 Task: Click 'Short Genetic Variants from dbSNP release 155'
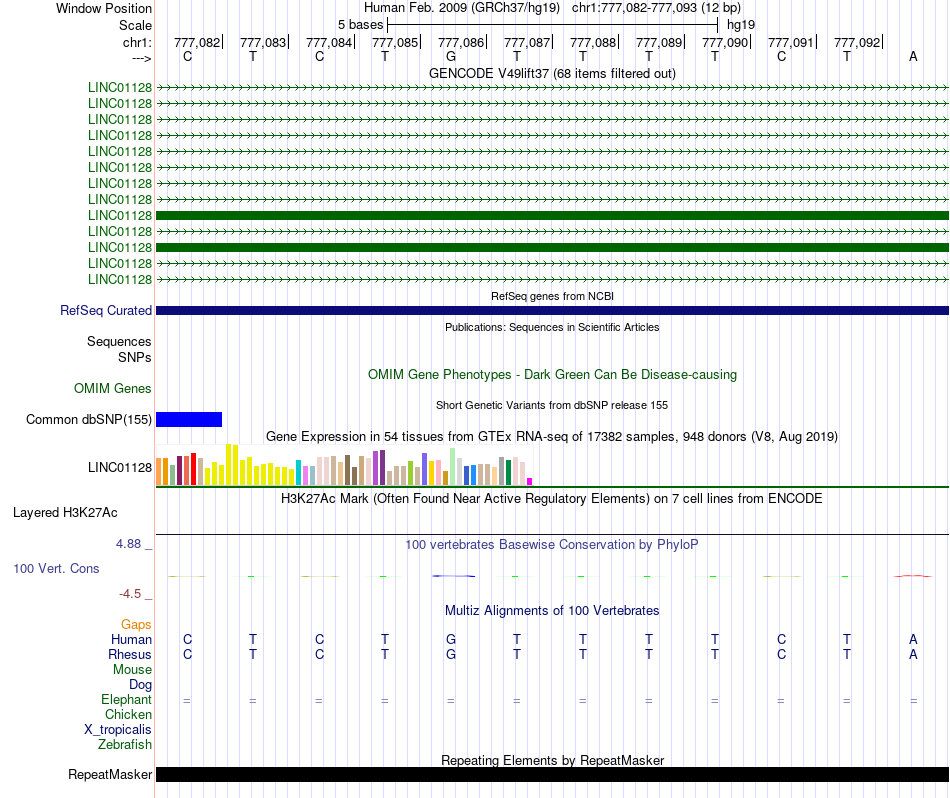pos(552,405)
